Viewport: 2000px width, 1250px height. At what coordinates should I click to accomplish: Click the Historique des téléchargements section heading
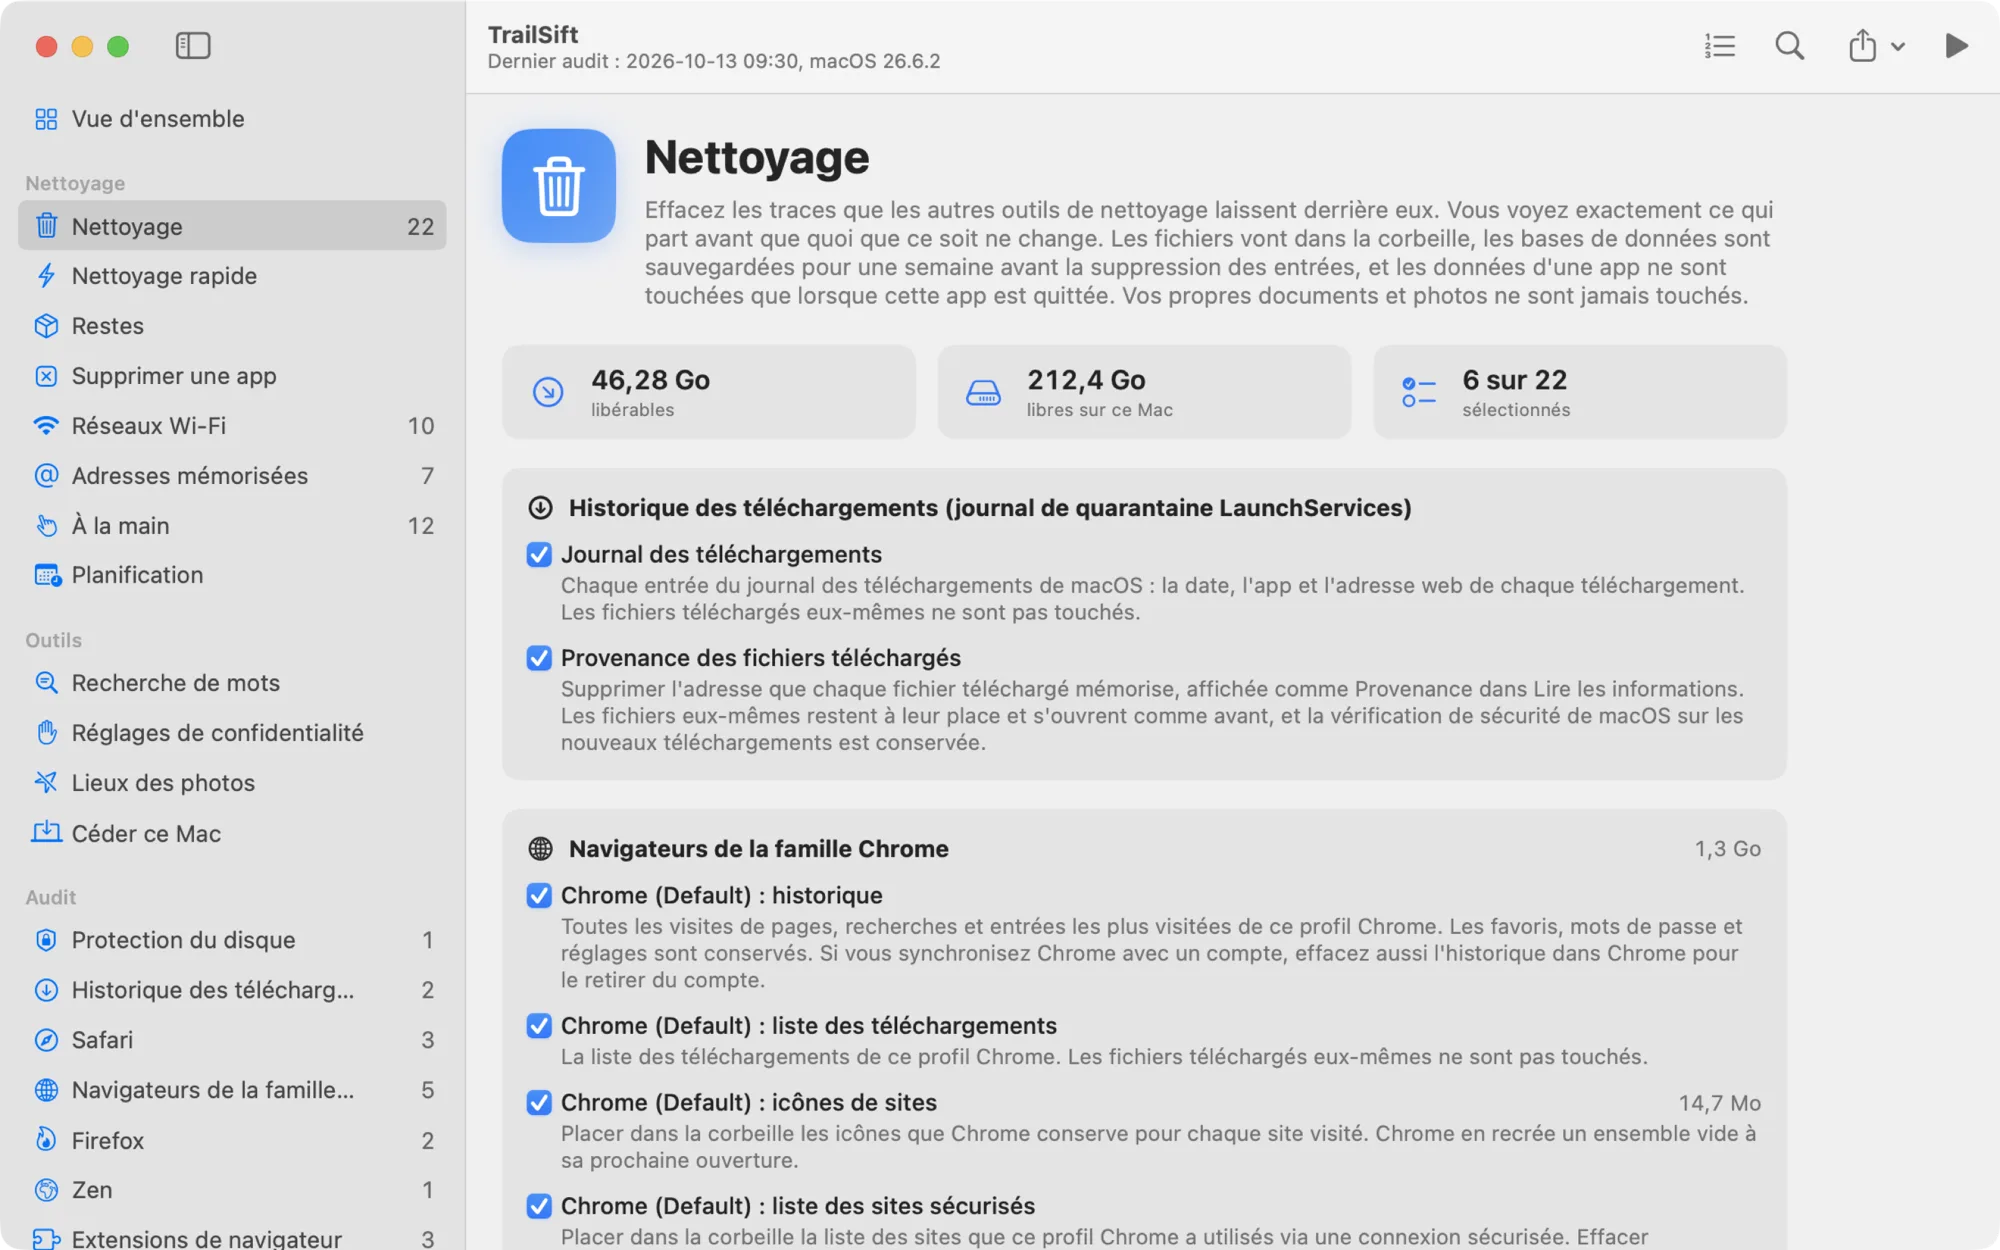(x=990, y=508)
